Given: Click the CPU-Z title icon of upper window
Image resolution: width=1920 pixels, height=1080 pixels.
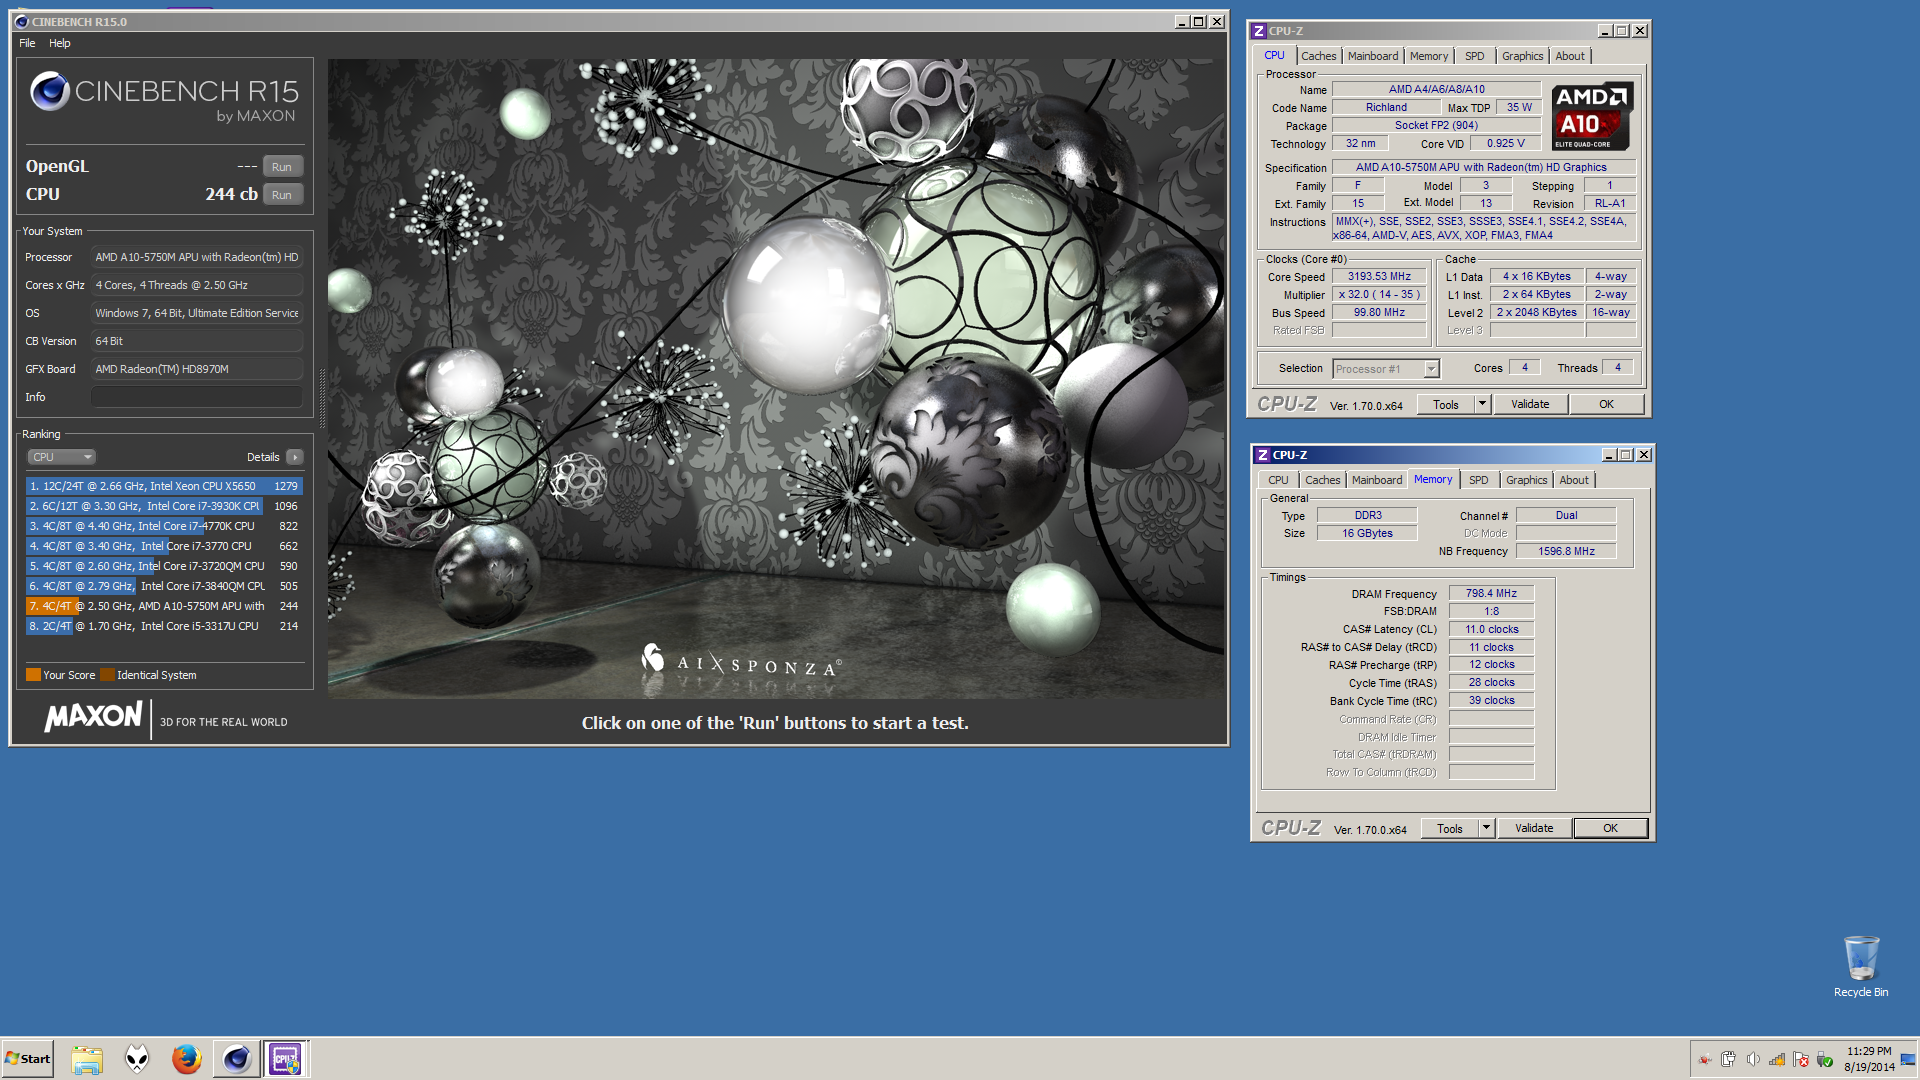Looking at the screenshot, I should coord(1259,31).
